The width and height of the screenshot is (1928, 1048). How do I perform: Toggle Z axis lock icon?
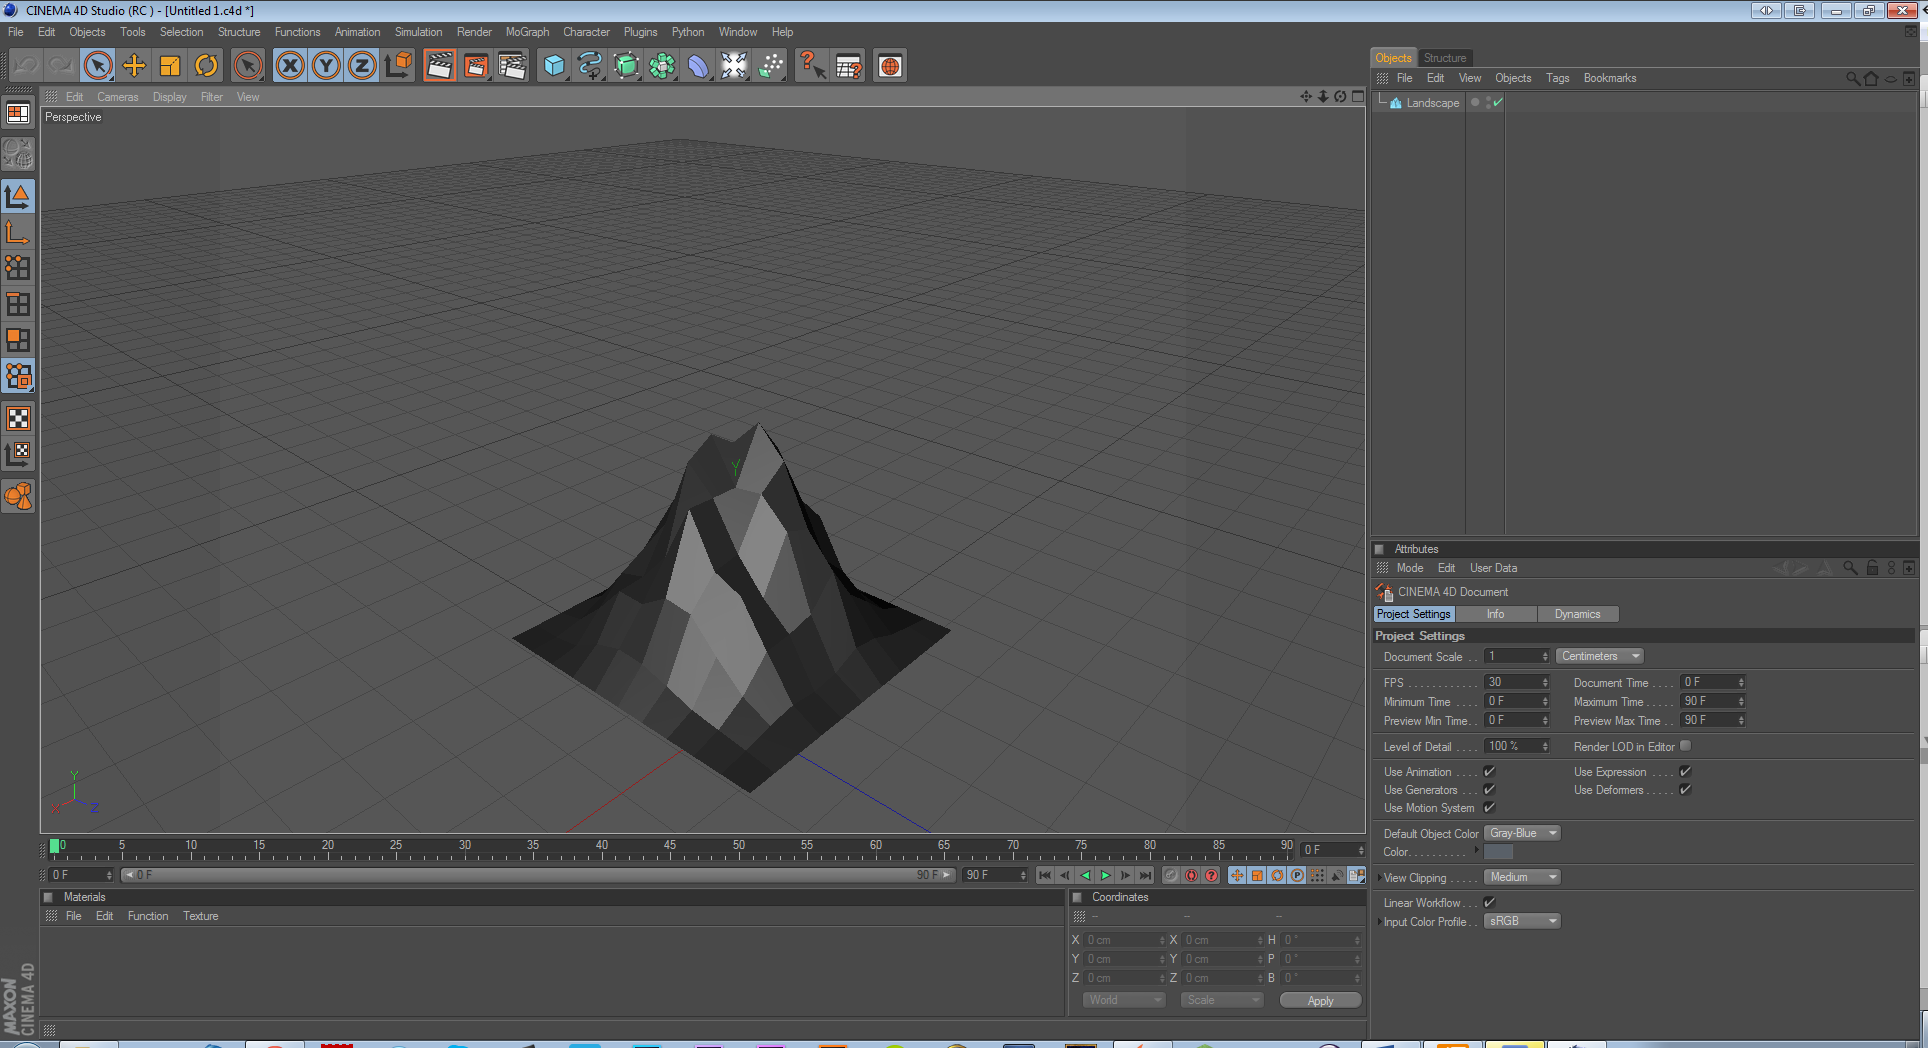click(x=362, y=66)
